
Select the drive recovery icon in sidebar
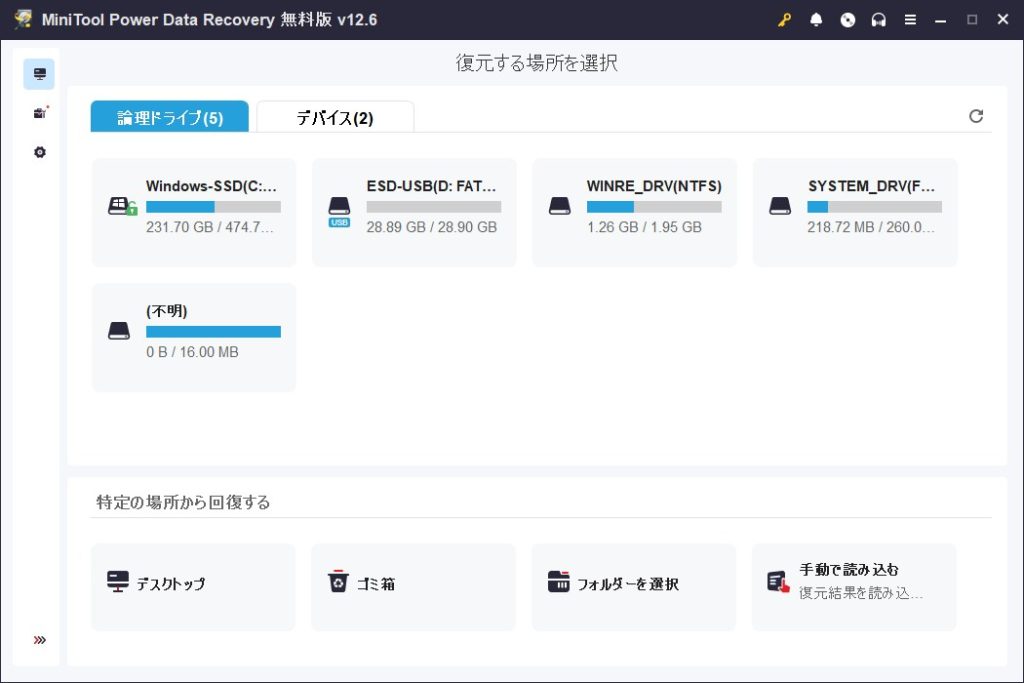click(x=40, y=74)
